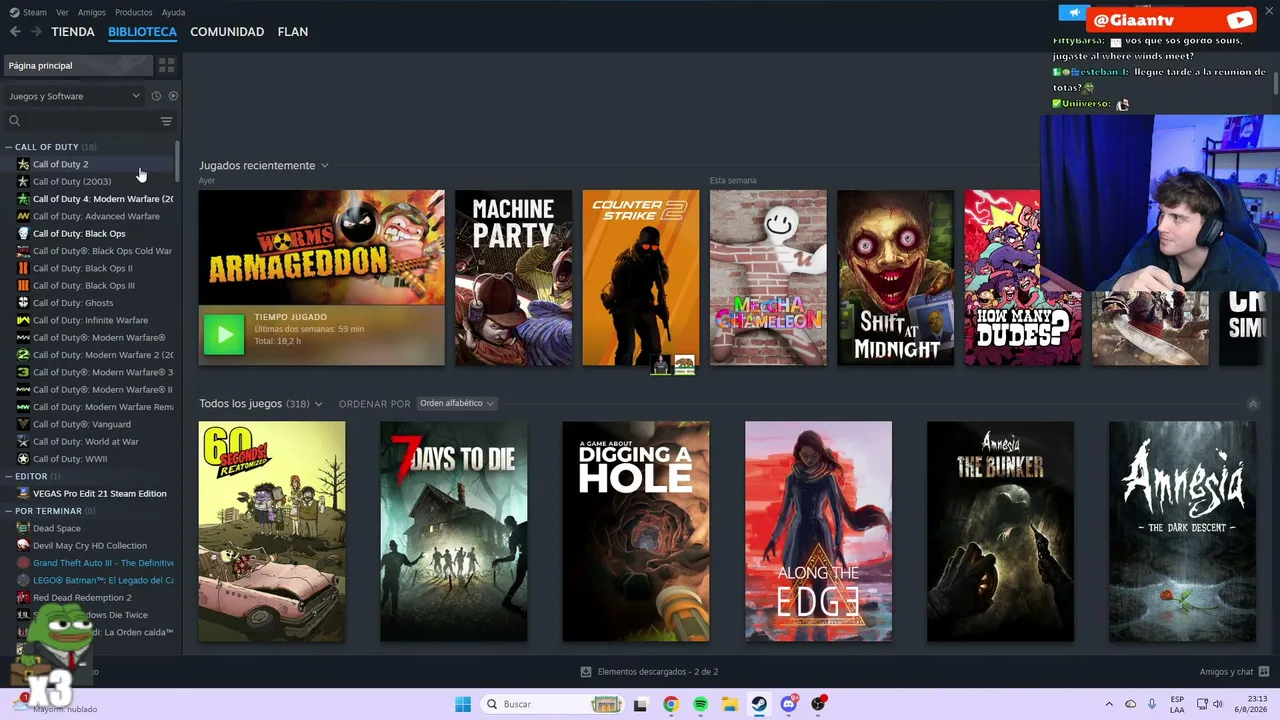The height and width of the screenshot is (720, 1280).
Task: Open volume control in system tray
Action: click(x=1218, y=704)
